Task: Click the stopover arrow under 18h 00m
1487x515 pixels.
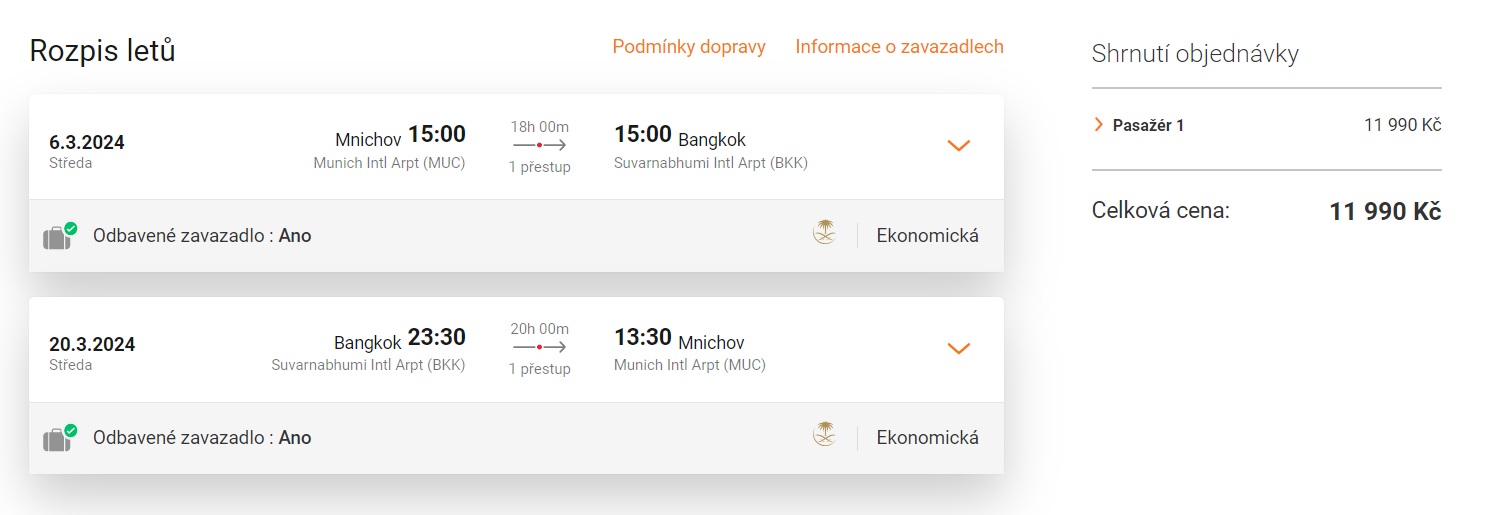Action: [540, 146]
